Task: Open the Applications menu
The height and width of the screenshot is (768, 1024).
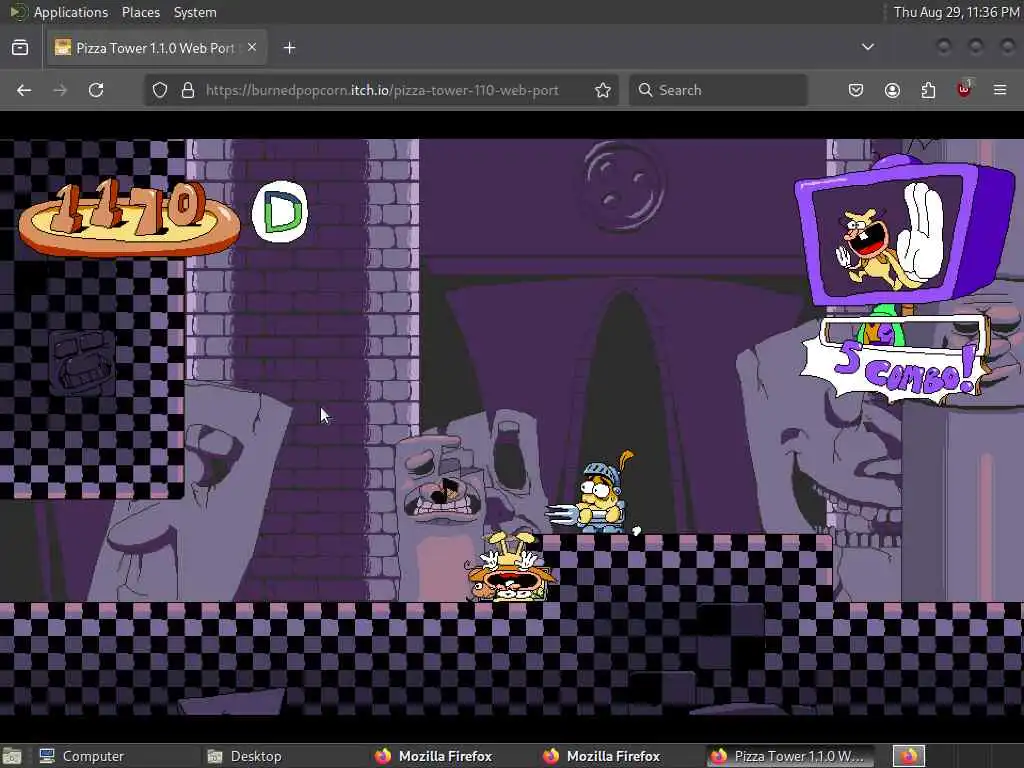Action: tap(71, 12)
